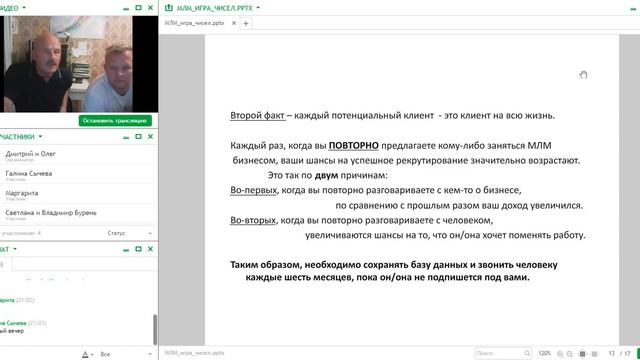Maximize the Участники panel

(138, 136)
